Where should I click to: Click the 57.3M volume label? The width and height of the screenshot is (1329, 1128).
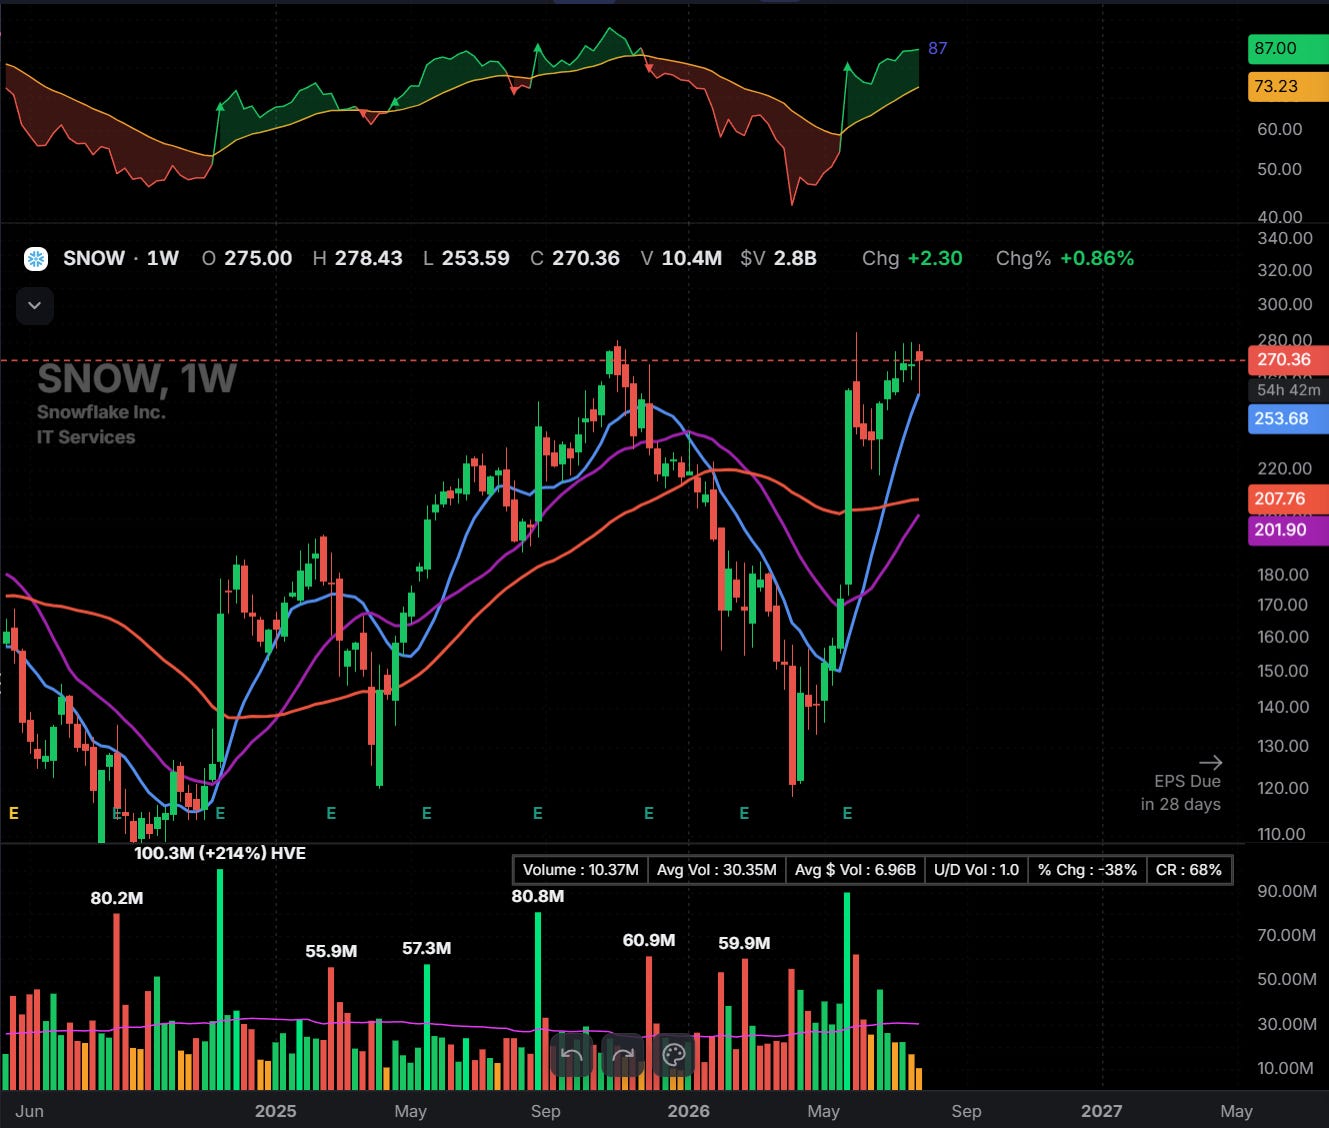pyautogui.click(x=427, y=948)
